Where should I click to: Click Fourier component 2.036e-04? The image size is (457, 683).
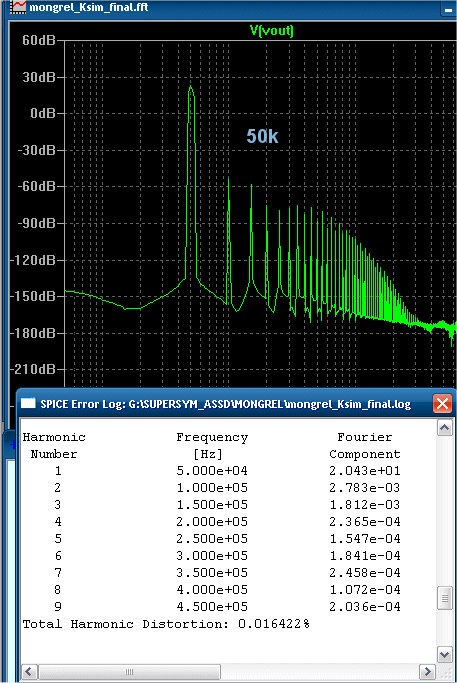(365, 607)
